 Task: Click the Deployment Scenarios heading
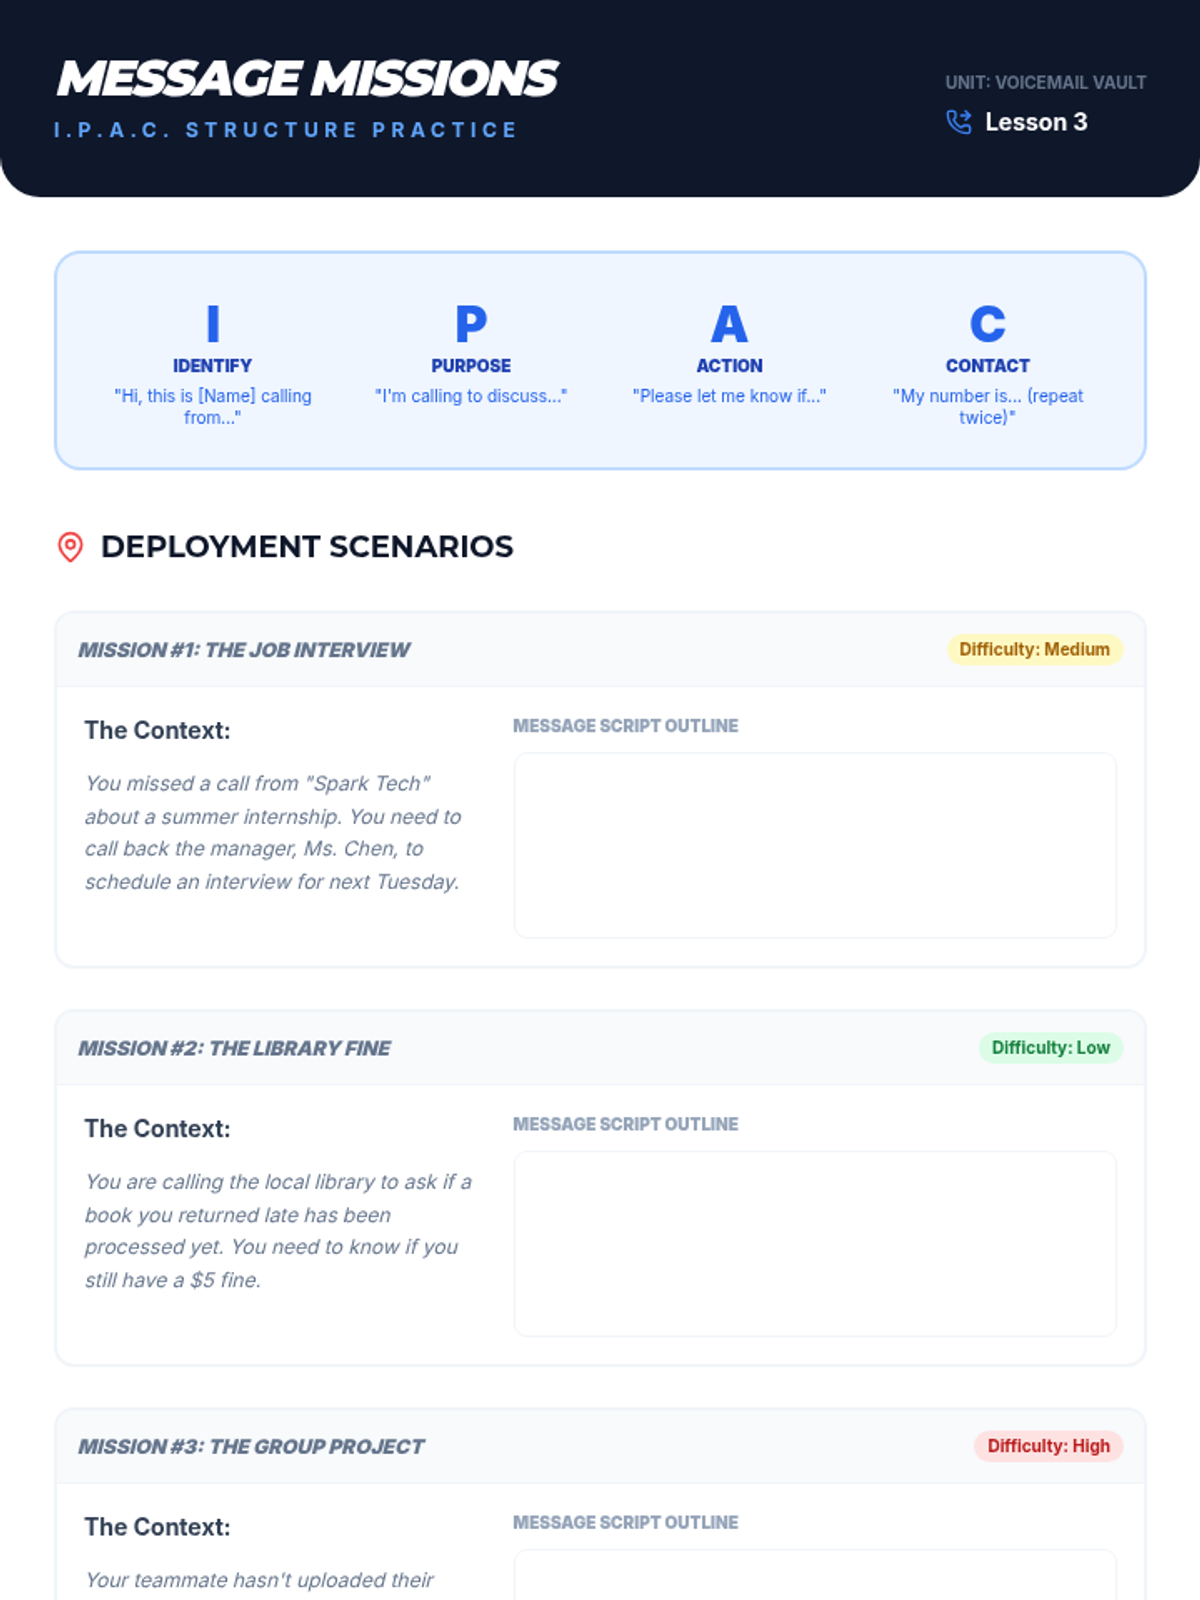tap(307, 547)
